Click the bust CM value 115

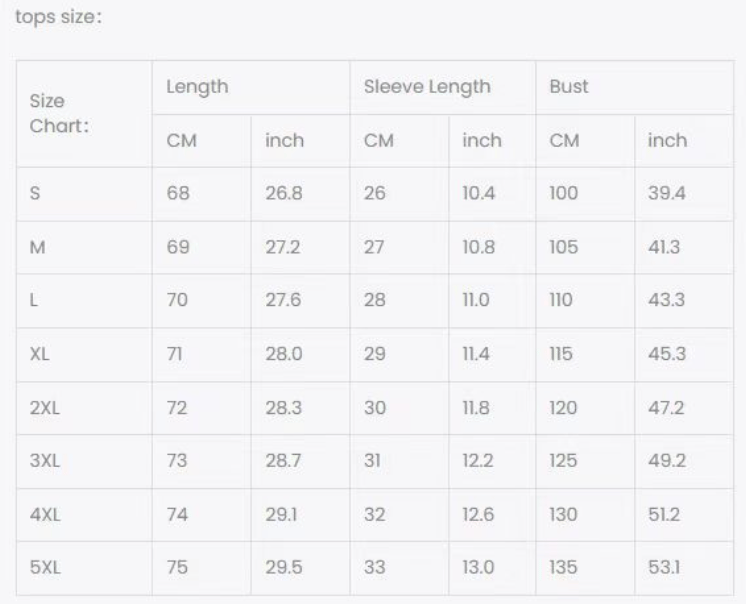tap(561, 354)
